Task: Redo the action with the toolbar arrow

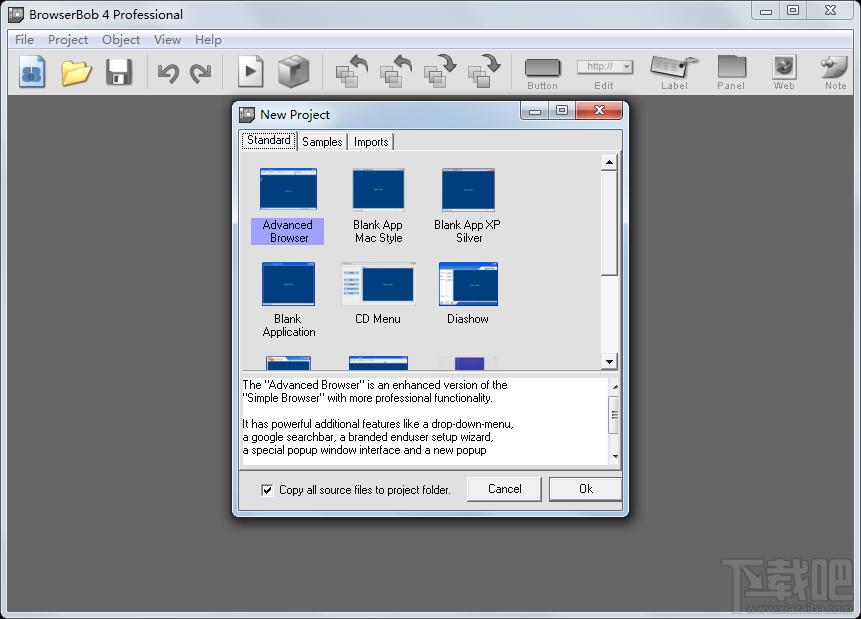Action: coord(200,73)
